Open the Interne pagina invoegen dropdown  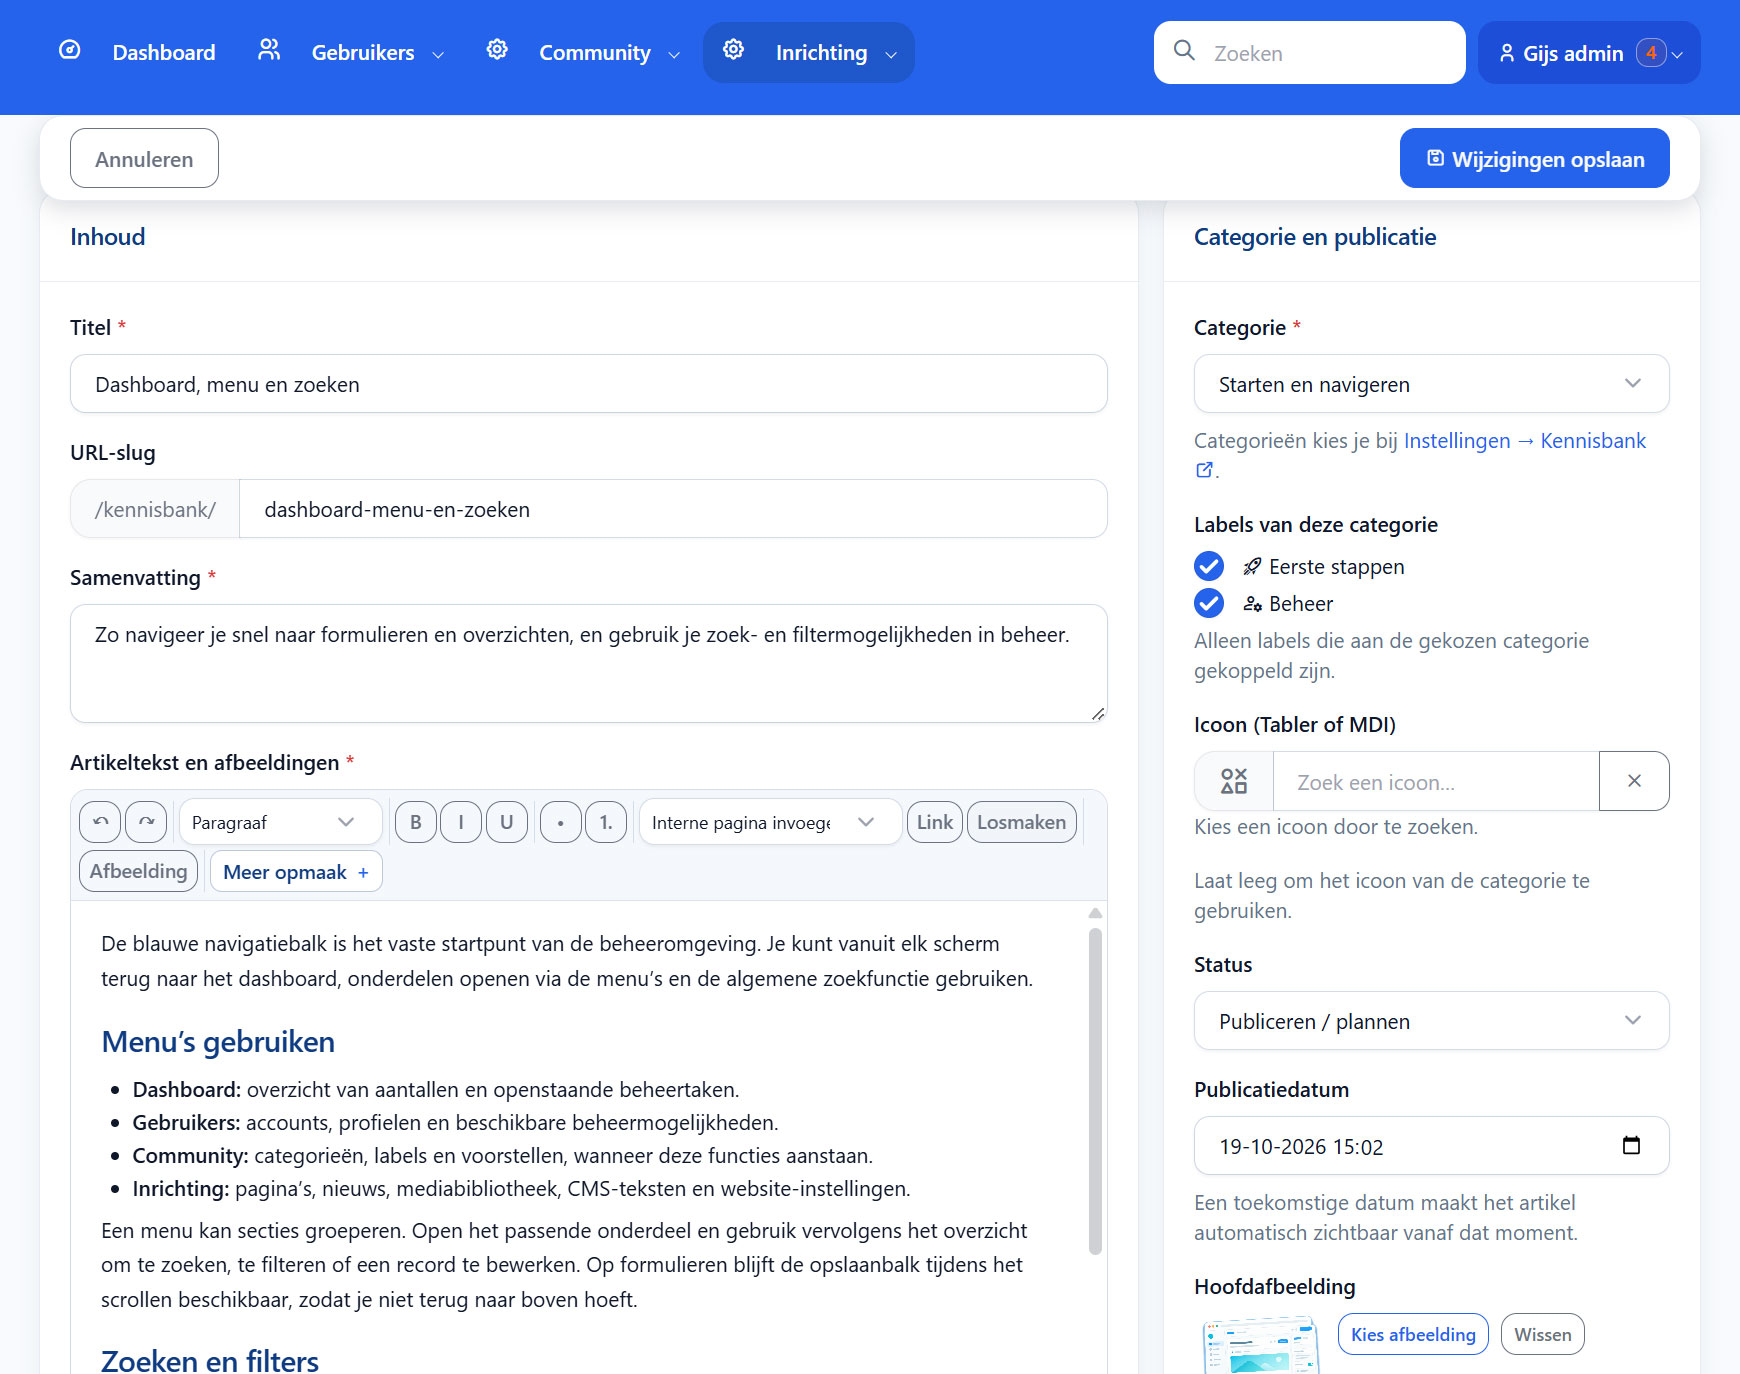pos(770,822)
